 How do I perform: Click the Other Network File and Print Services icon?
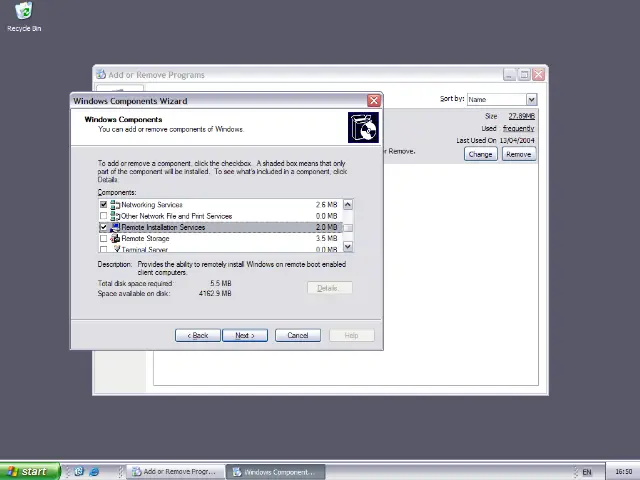click(x=115, y=216)
